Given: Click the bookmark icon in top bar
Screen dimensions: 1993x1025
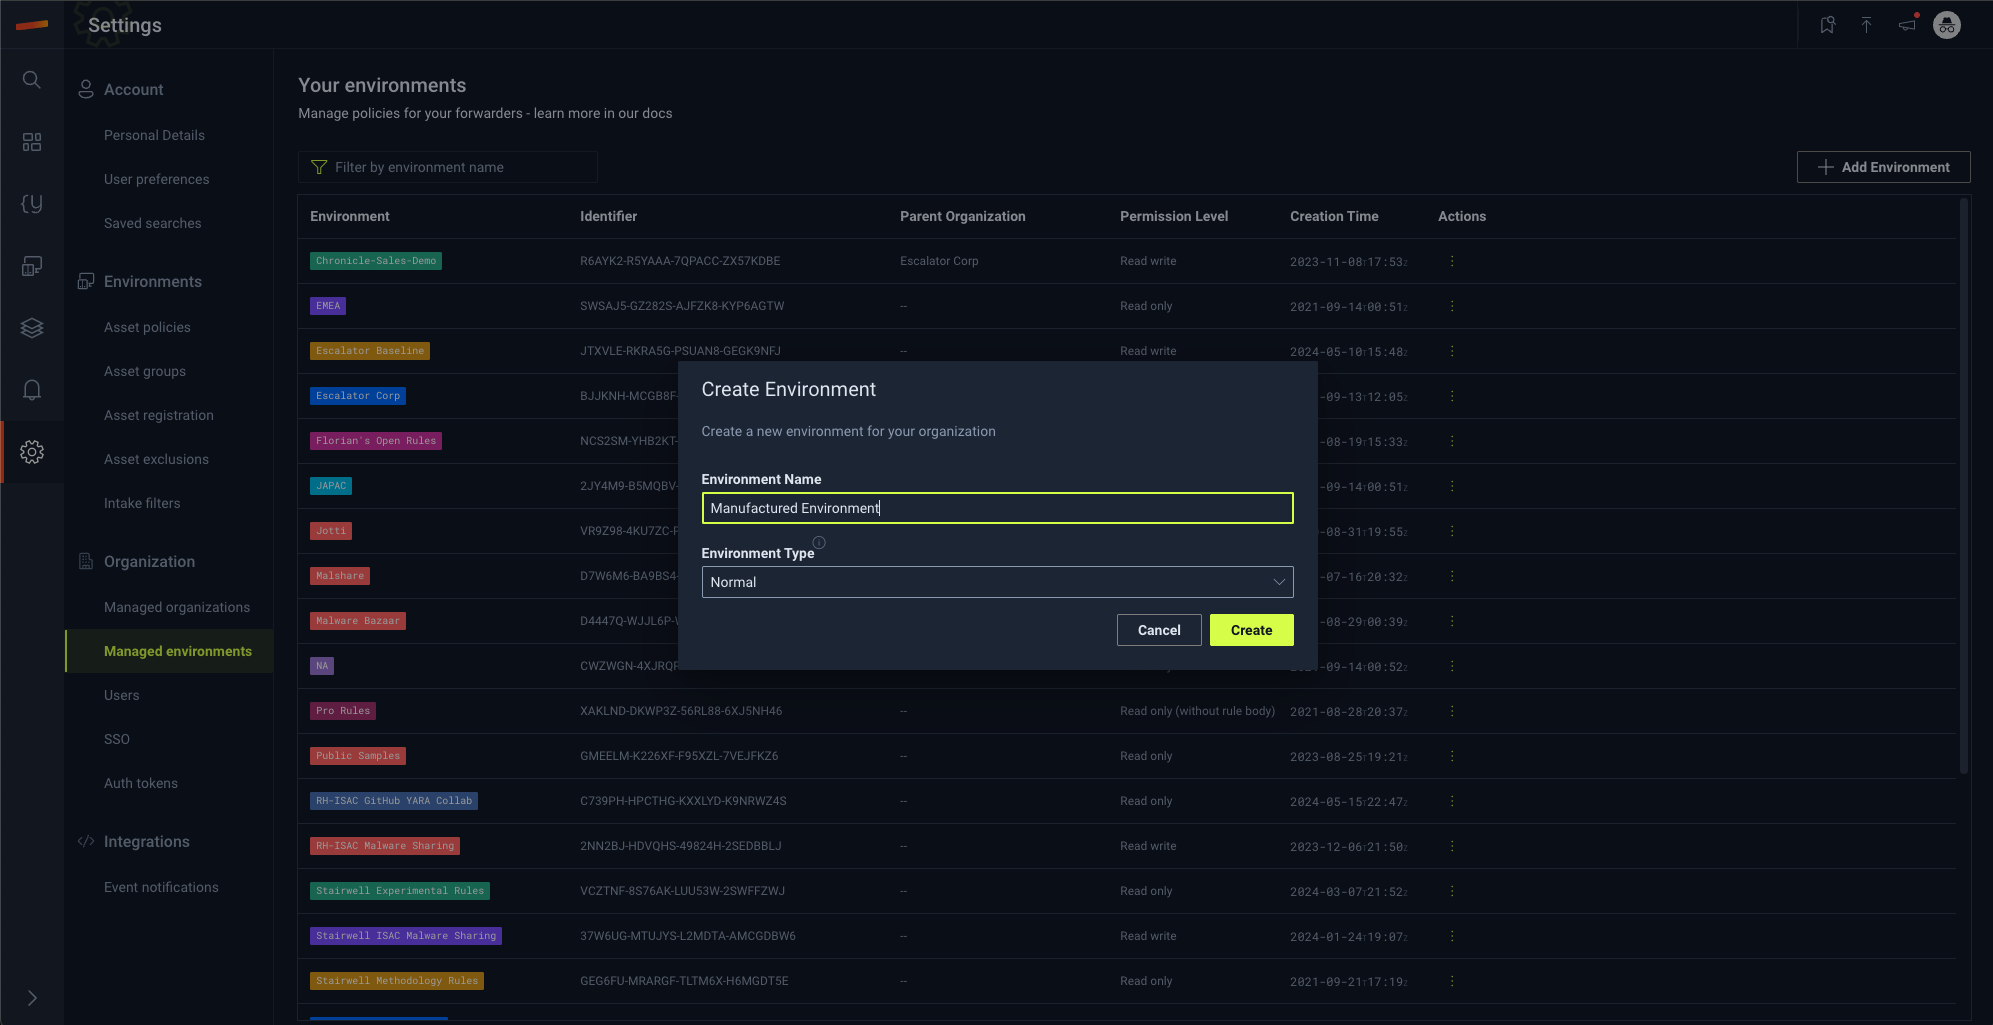Looking at the screenshot, I should [x=1827, y=25].
